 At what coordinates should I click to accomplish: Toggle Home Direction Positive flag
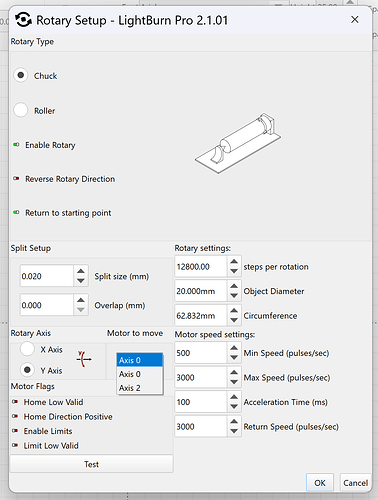(x=15, y=416)
